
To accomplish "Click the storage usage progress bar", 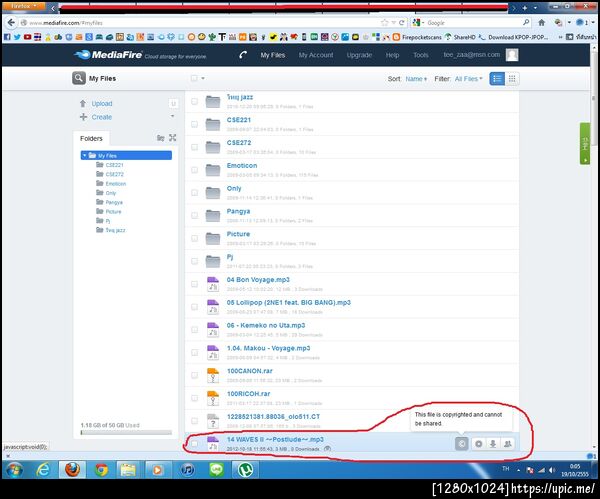I will 126,432.
